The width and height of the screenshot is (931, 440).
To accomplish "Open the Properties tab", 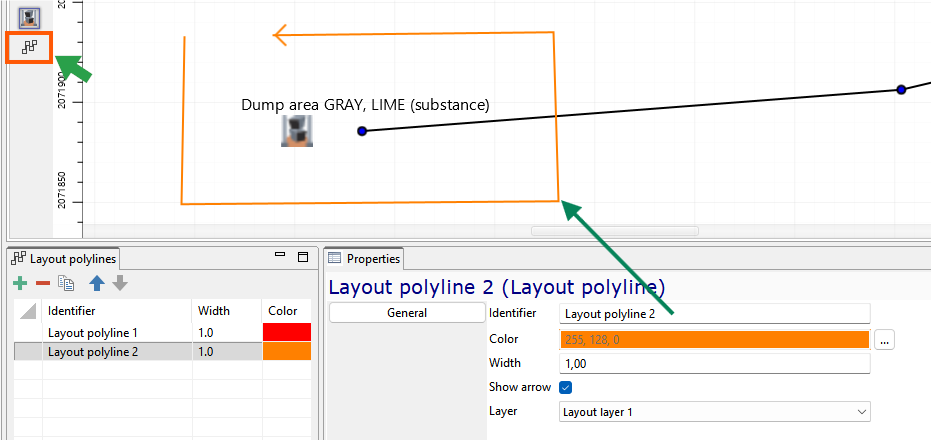I will pos(365,258).
